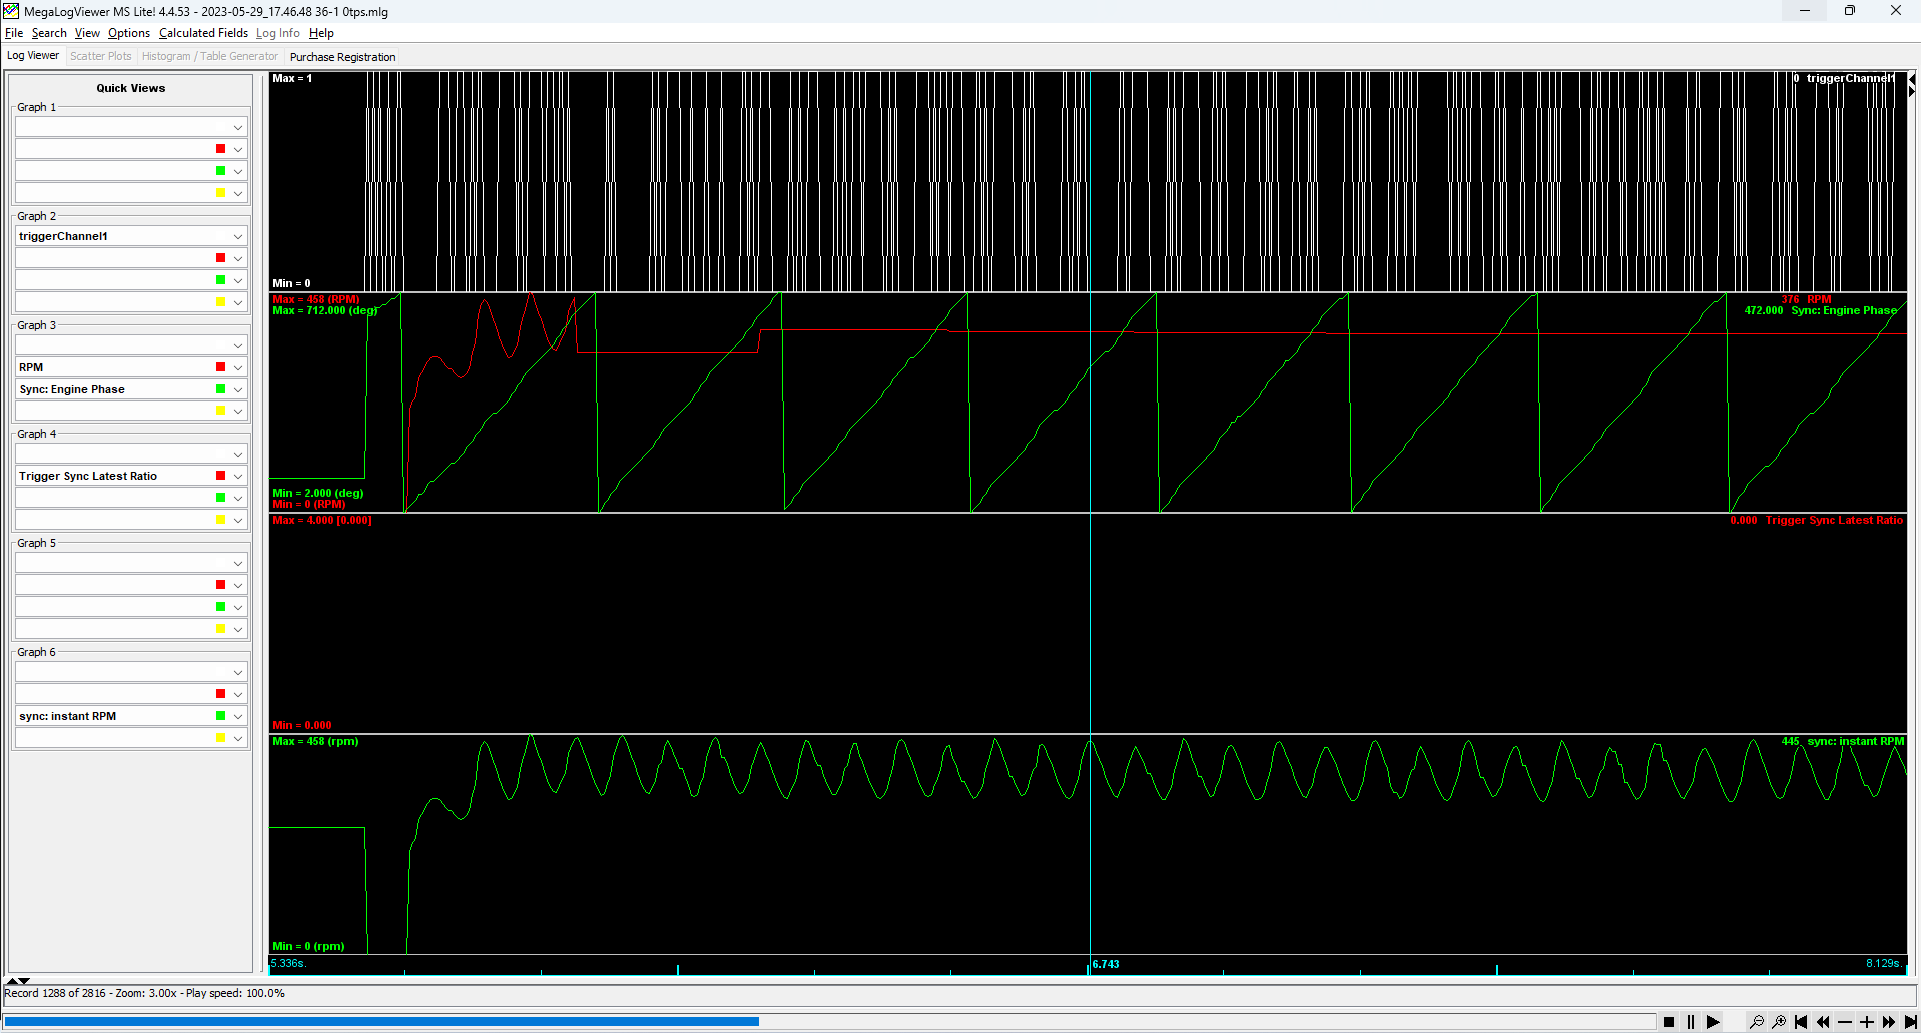Screen dimensions: 1921x1033
Task: Open the Purchase Registration tab
Action: pyautogui.click(x=342, y=57)
